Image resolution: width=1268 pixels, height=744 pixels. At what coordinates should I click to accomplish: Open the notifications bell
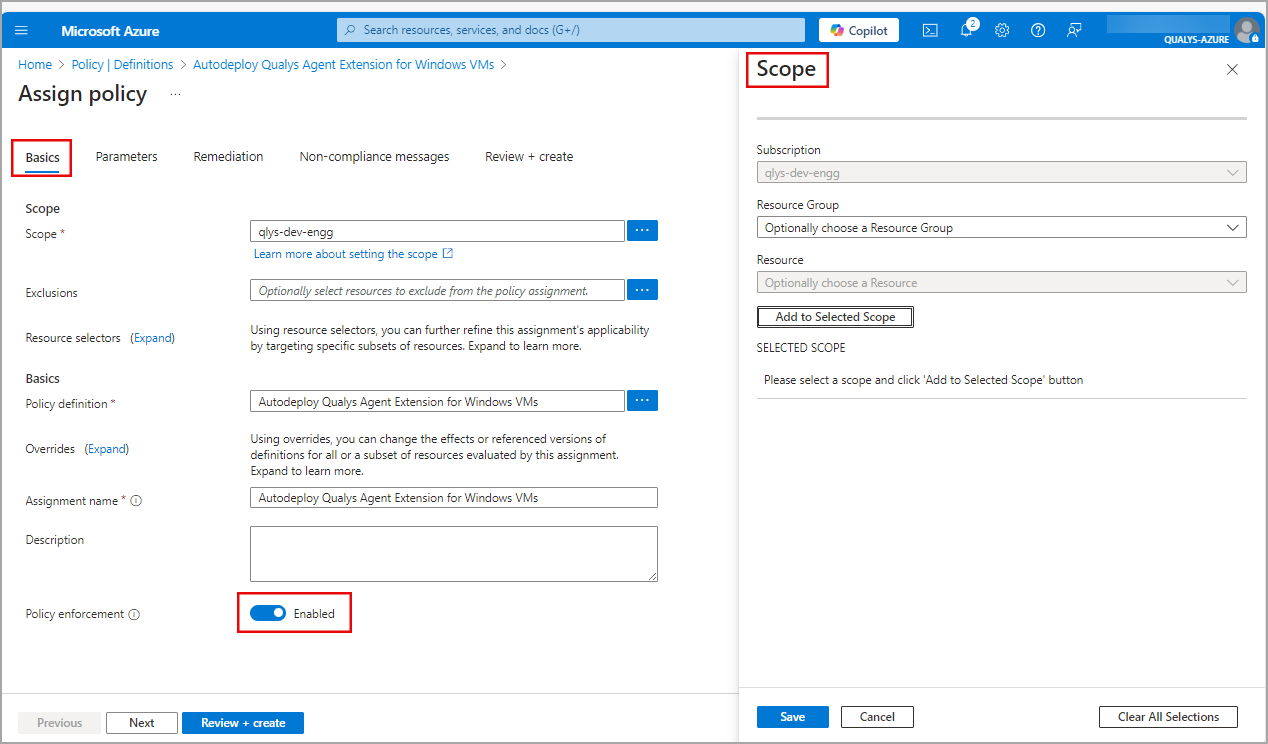tap(966, 30)
